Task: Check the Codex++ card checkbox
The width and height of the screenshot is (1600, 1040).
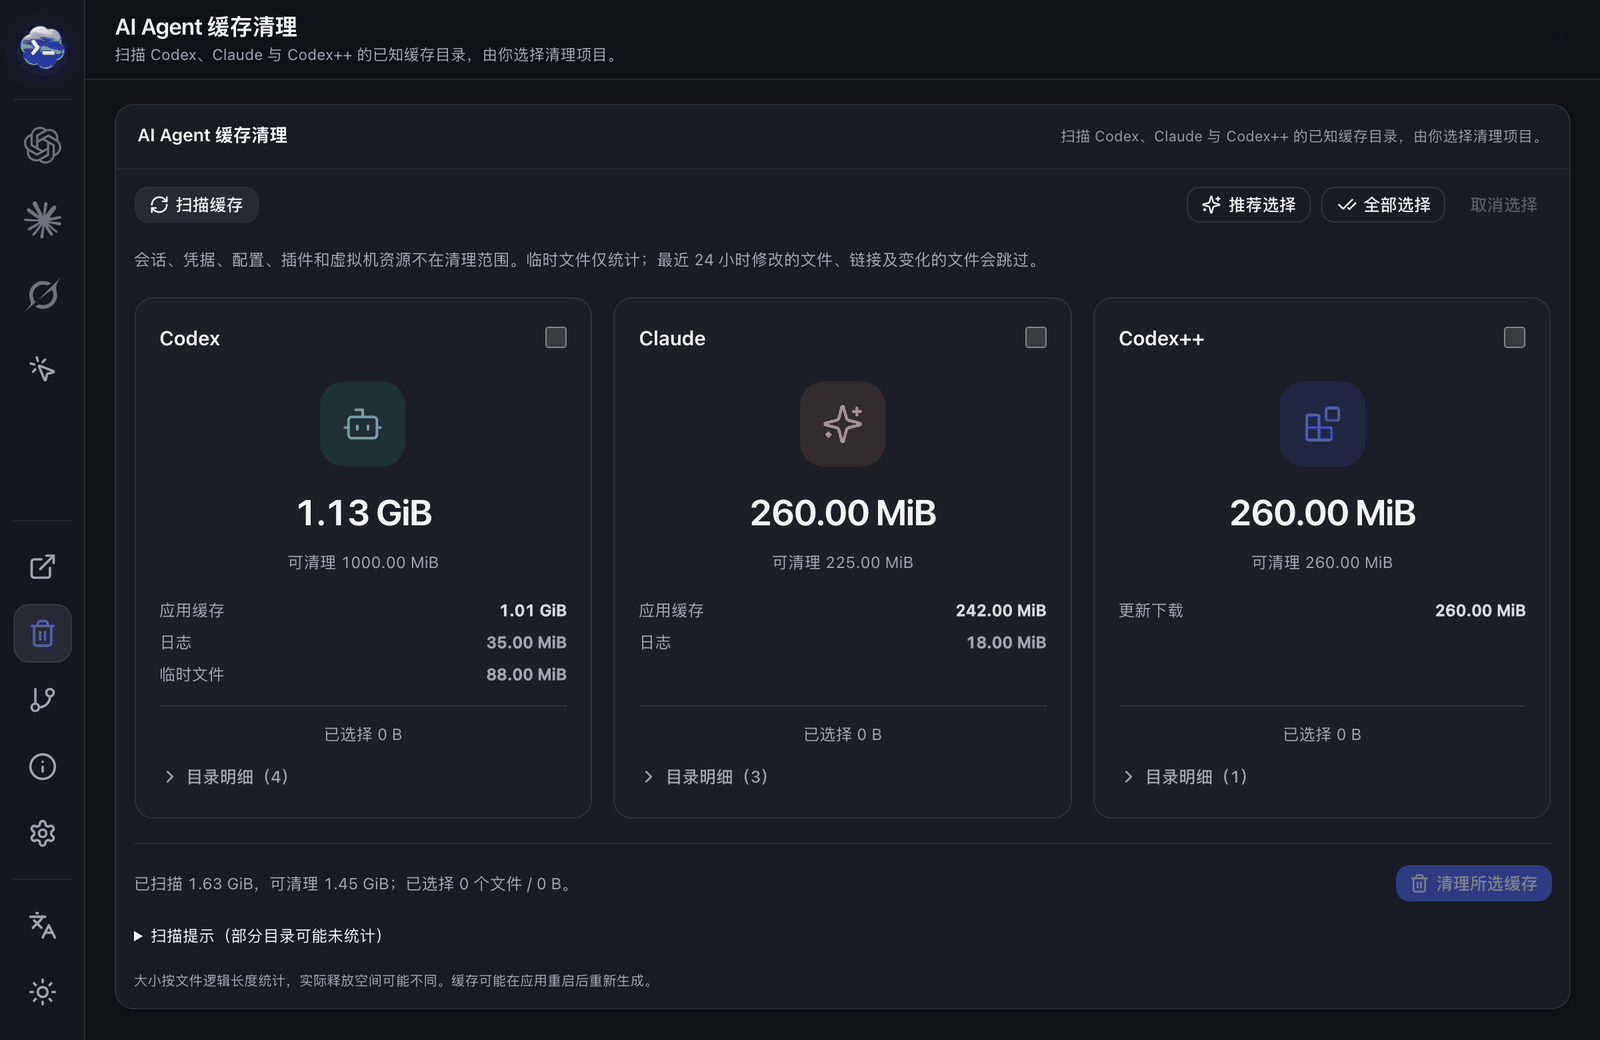Action: pos(1515,338)
